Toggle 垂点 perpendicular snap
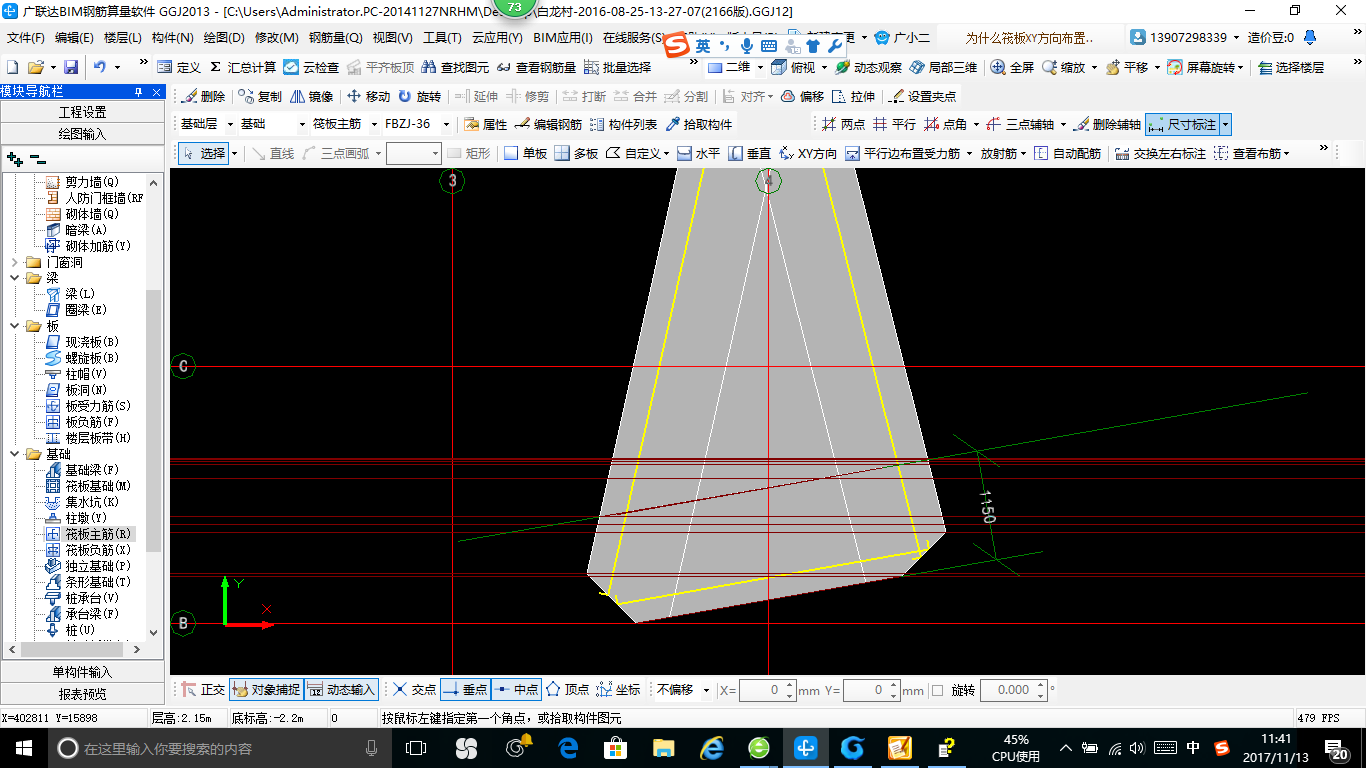The width and height of the screenshot is (1366, 768). [465, 690]
